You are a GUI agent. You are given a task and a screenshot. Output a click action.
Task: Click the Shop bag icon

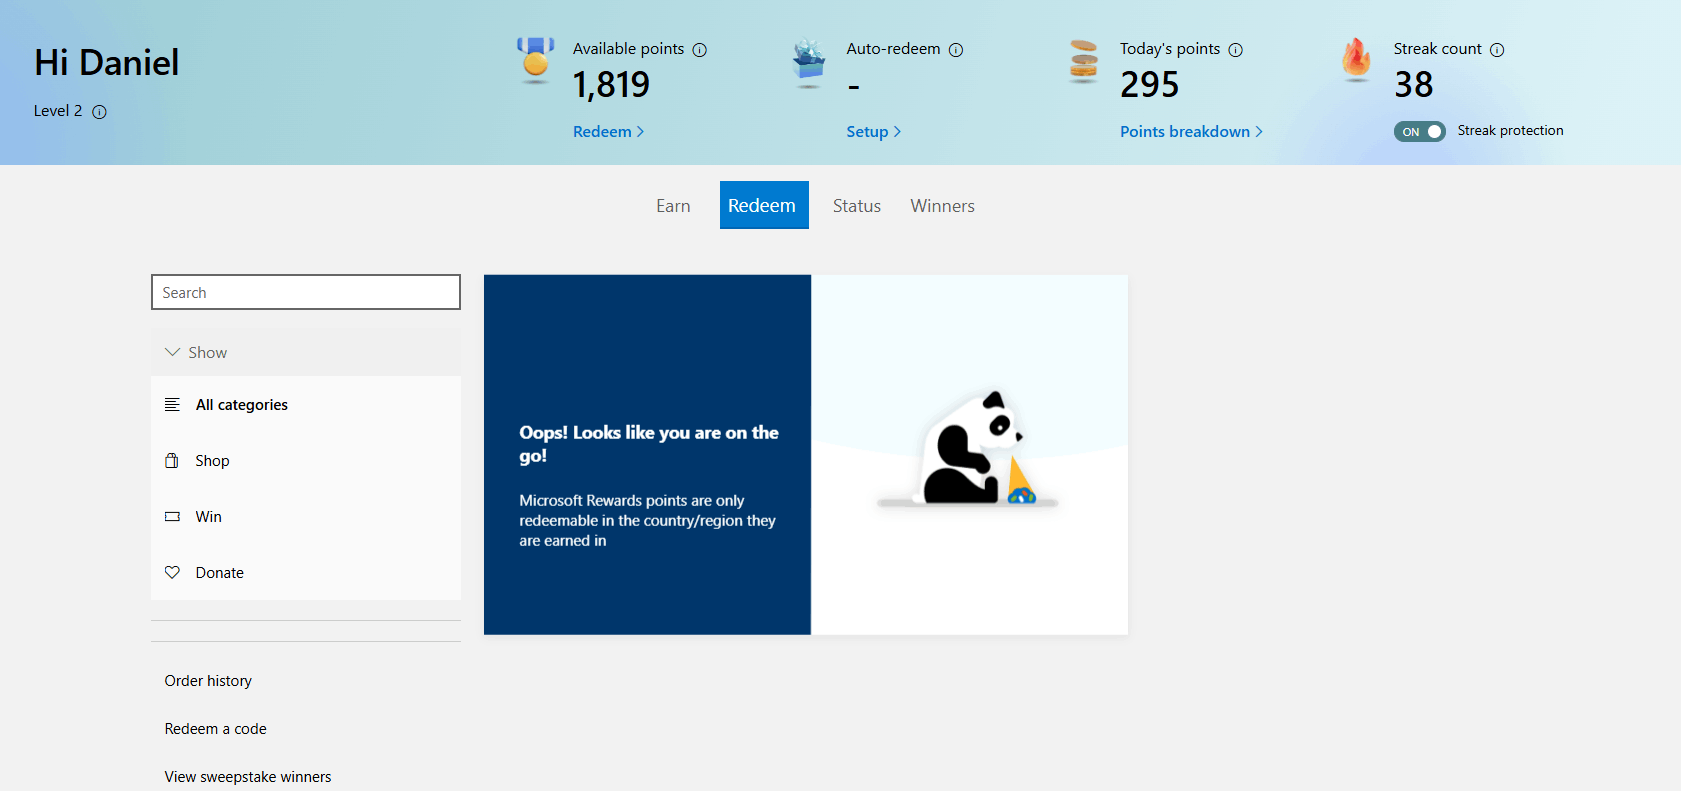(172, 460)
